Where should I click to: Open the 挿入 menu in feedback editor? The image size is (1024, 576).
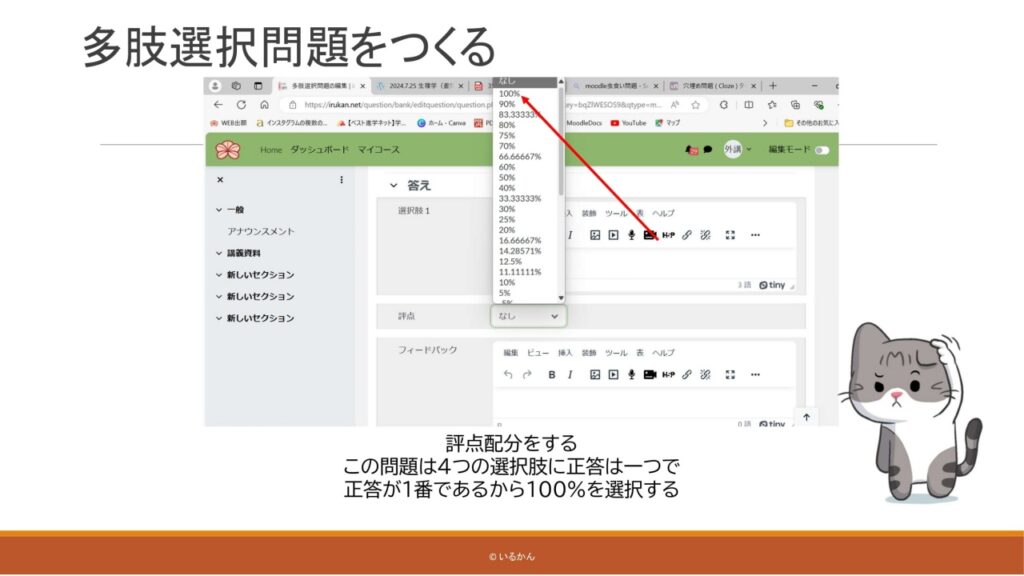565,353
